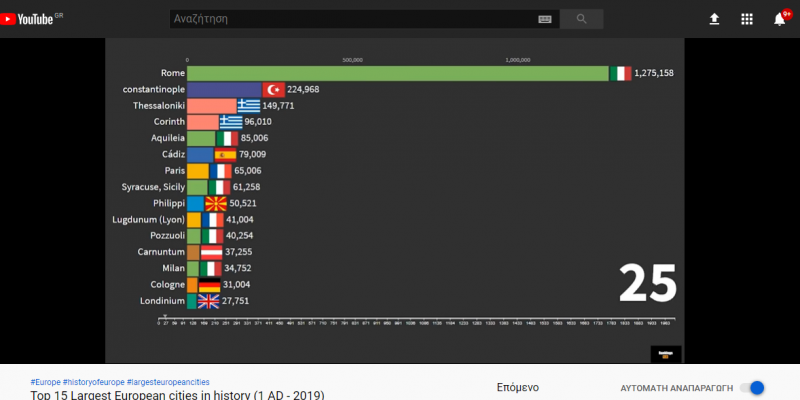Click the Italian flag beside Rome bar
This screenshot has height=400, width=800.
621,73
